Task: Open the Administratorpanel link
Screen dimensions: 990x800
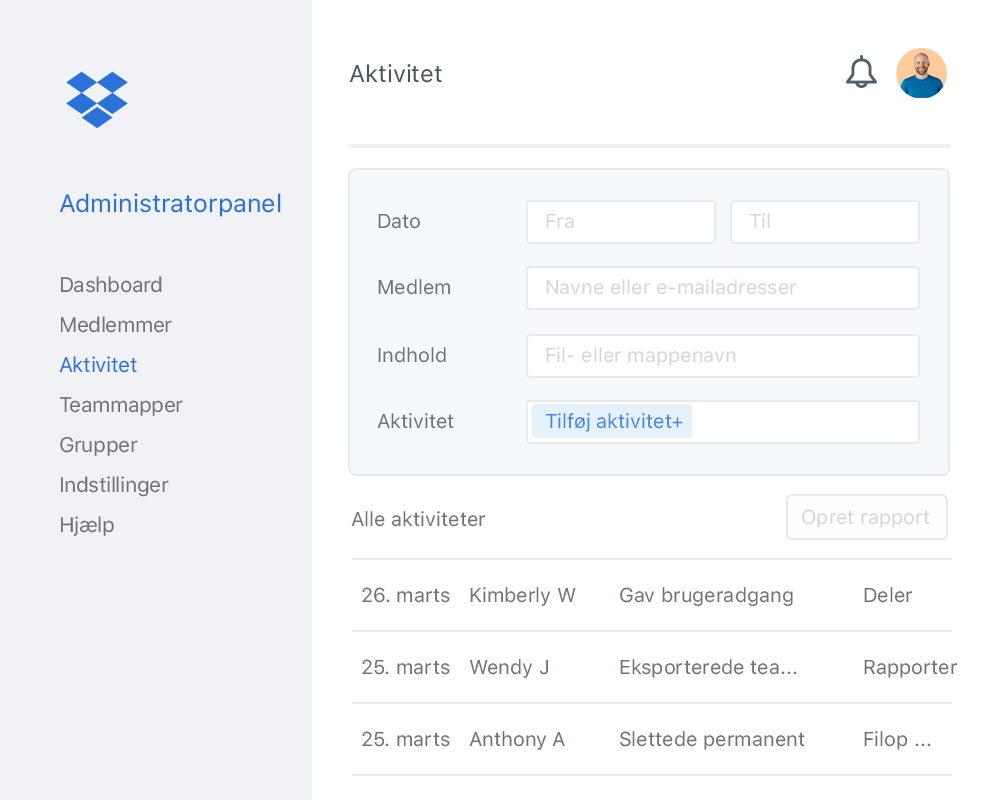Action: tap(170, 204)
